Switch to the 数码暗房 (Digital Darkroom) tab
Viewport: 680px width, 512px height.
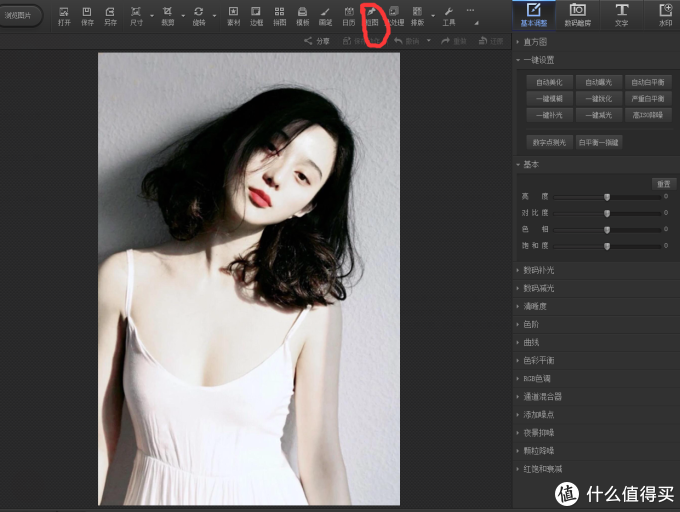coord(577,14)
